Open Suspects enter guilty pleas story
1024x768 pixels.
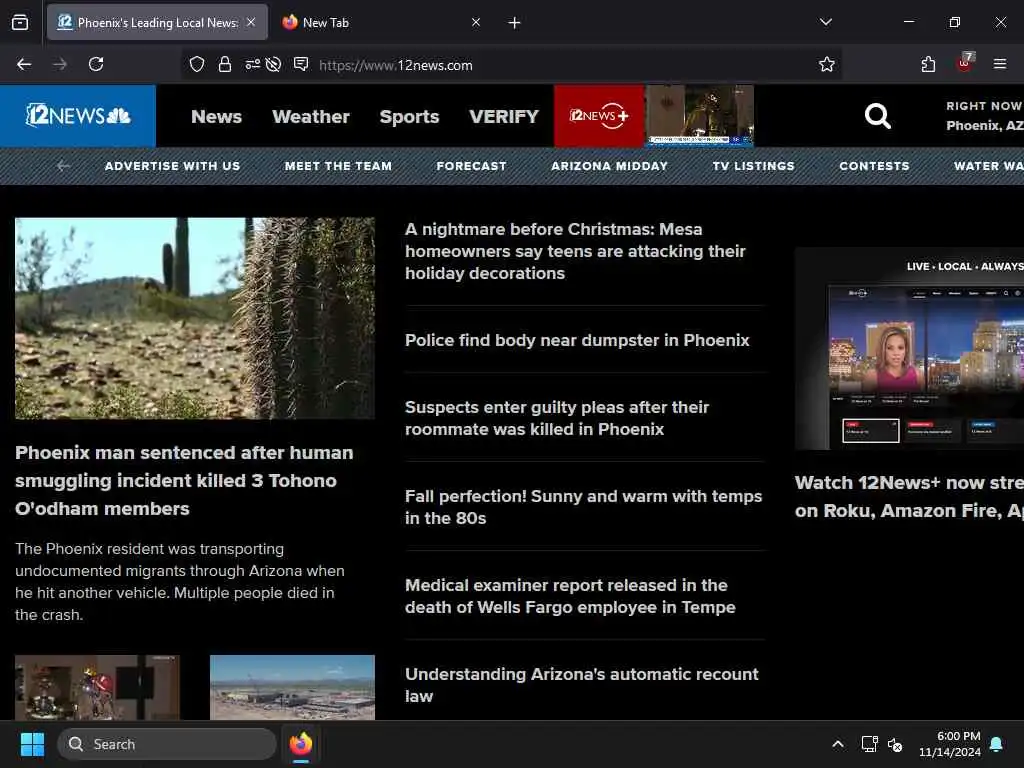[557, 418]
